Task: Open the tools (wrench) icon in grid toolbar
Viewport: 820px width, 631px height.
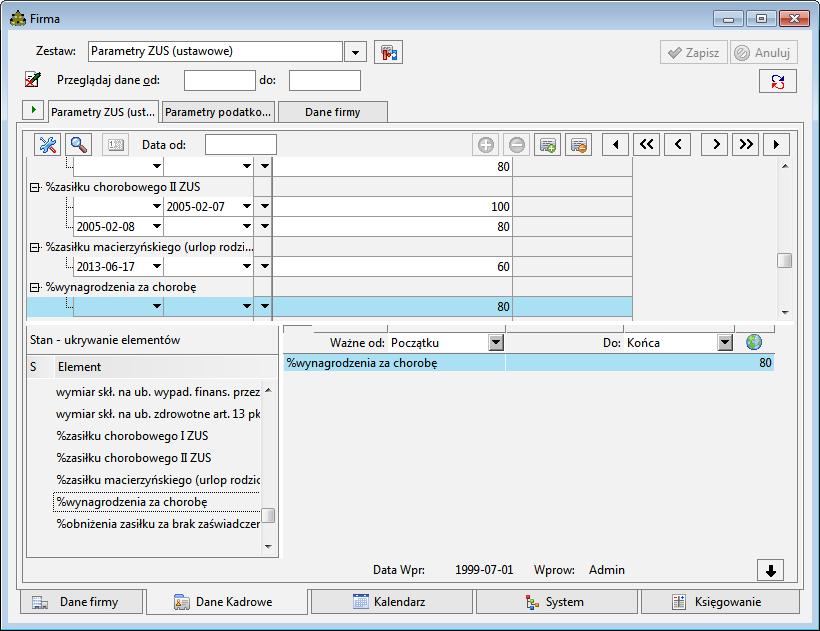Action: tap(48, 145)
